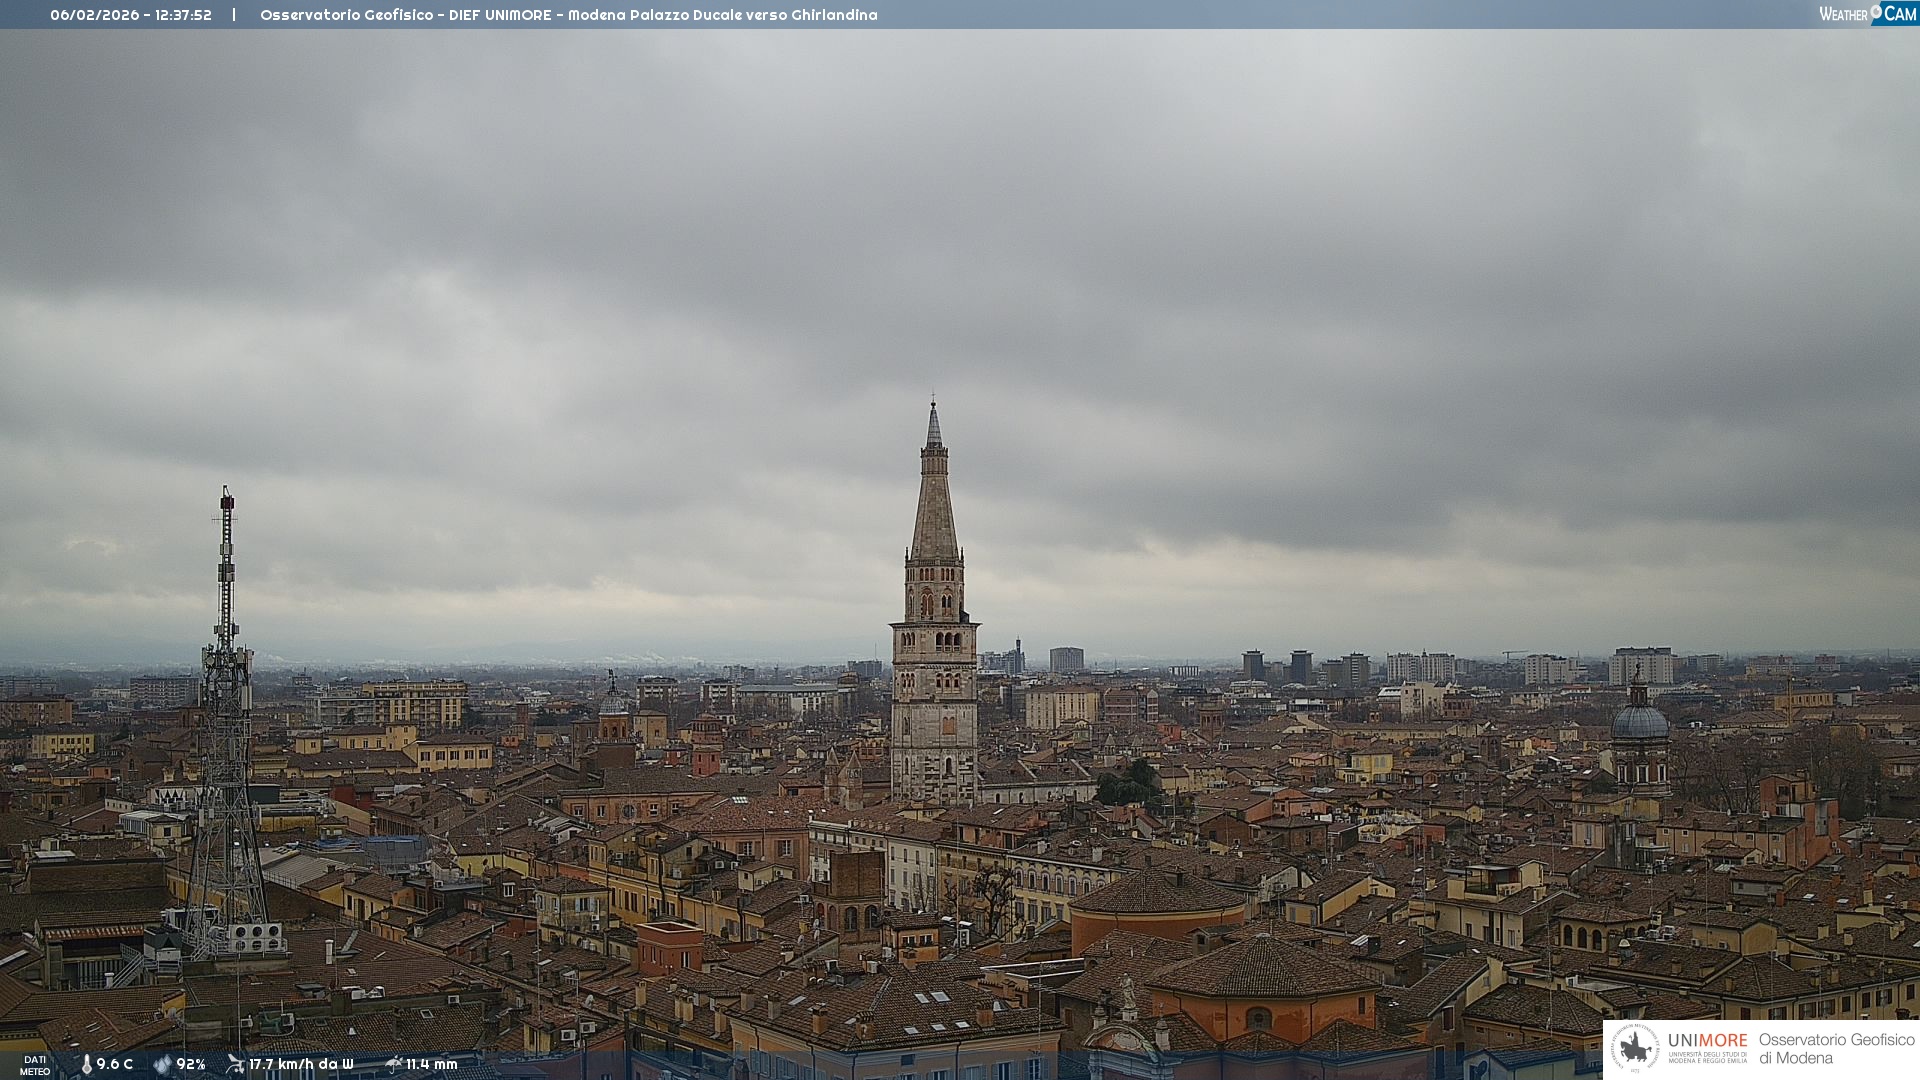Click the UNIMORE red text logo

1707,1040
